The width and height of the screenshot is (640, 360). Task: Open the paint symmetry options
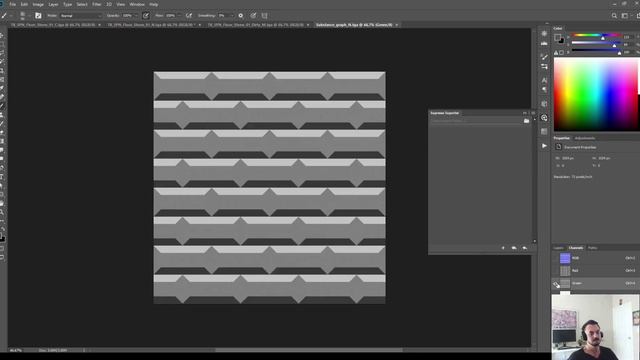264,16
